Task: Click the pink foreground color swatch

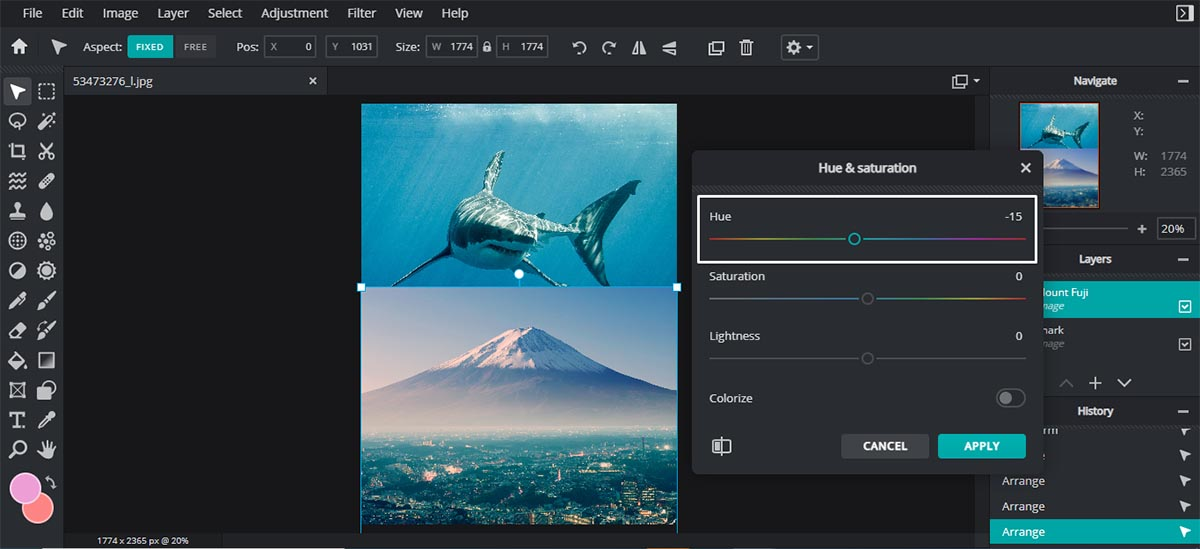Action: pyautogui.click(x=25, y=488)
